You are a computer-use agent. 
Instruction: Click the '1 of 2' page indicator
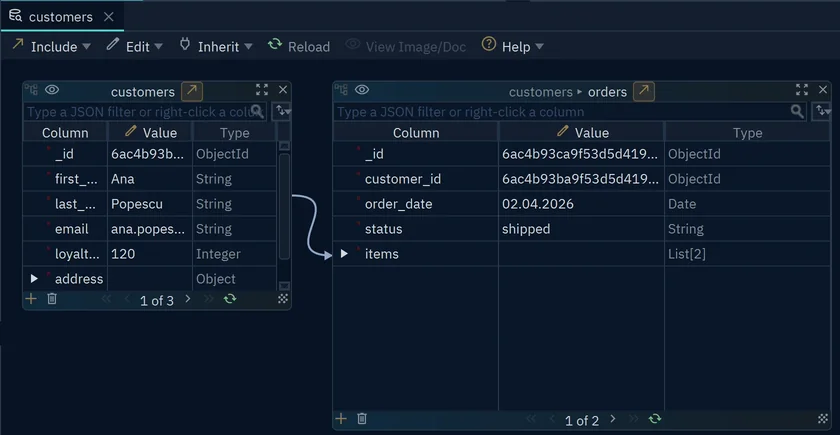[x=582, y=421]
